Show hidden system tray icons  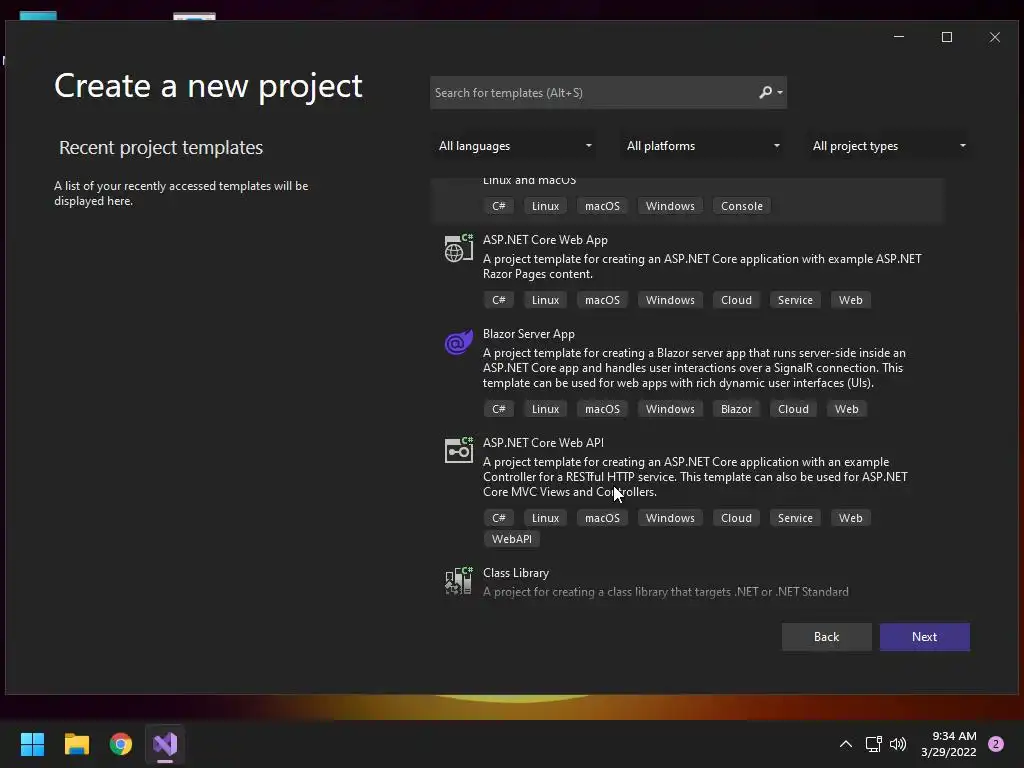click(846, 744)
